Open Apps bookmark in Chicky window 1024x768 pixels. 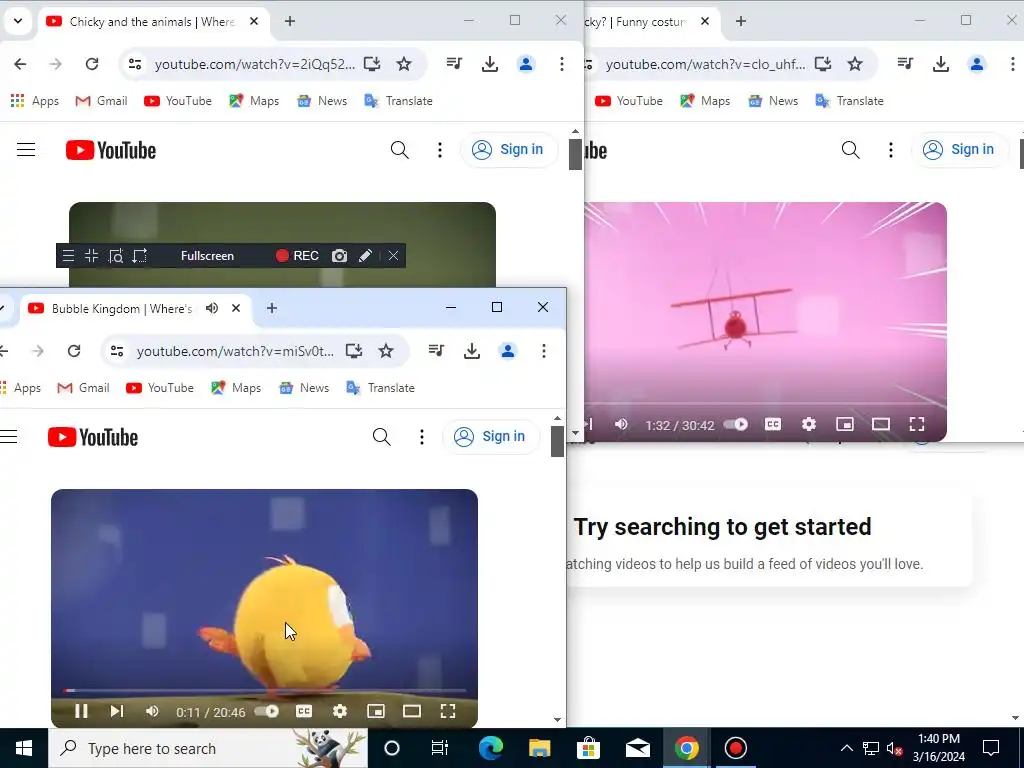(35, 101)
